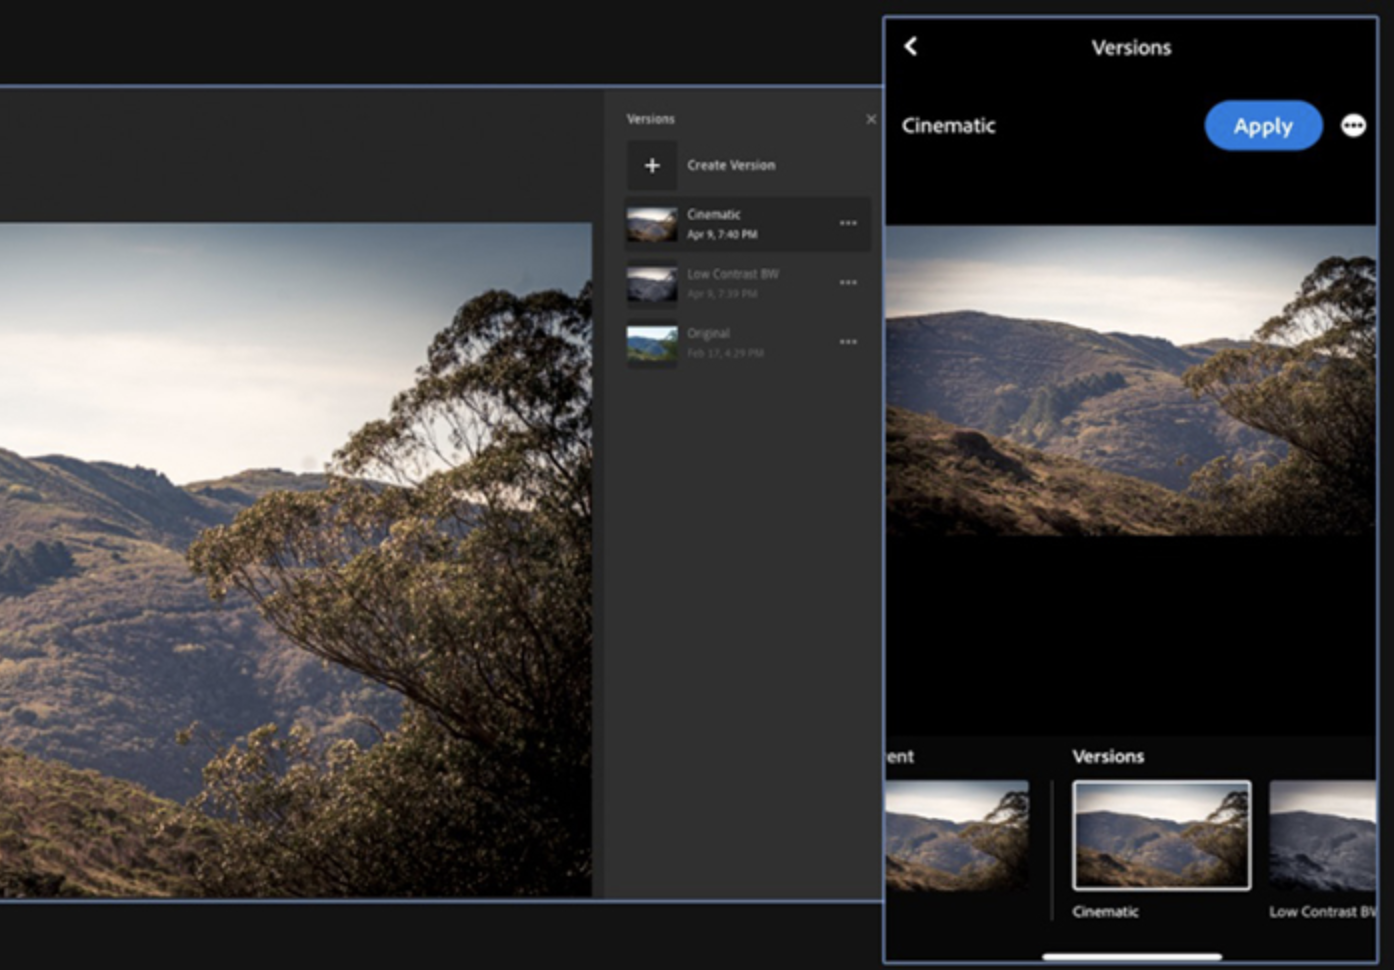This screenshot has width=1394, height=970.
Task: Open options menu for Original version row
Action: (x=848, y=342)
